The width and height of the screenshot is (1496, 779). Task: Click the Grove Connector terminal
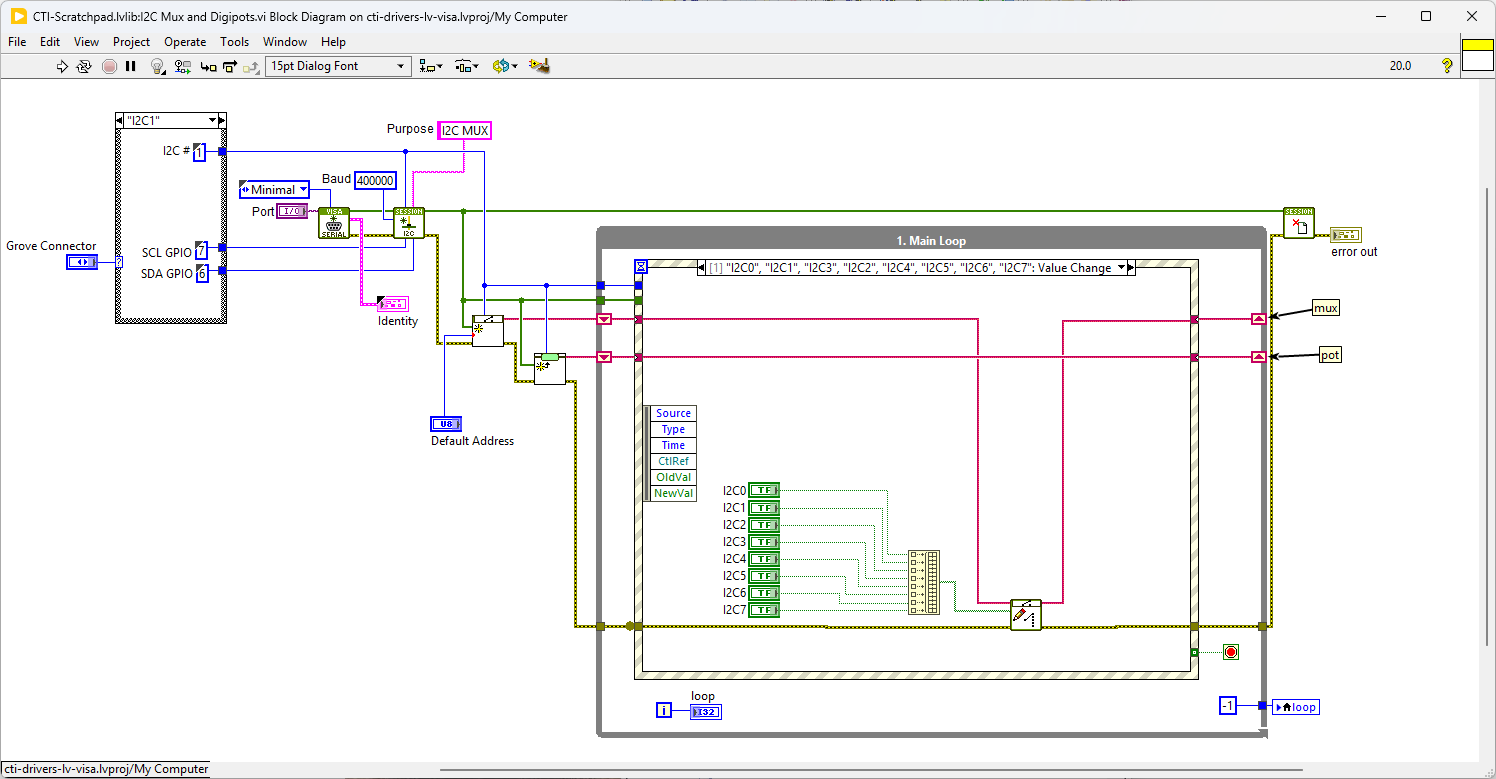[x=82, y=262]
